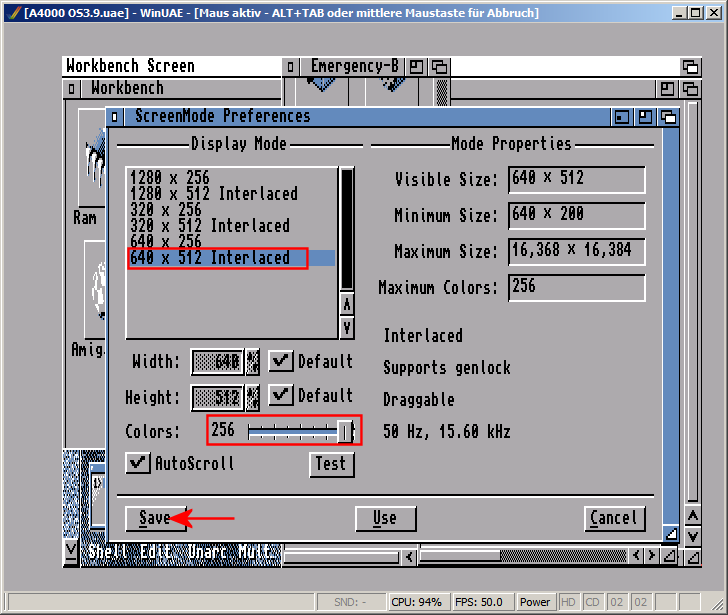
Task: Click the Workbench window horizontal scrollbar
Action: (x=523, y=555)
